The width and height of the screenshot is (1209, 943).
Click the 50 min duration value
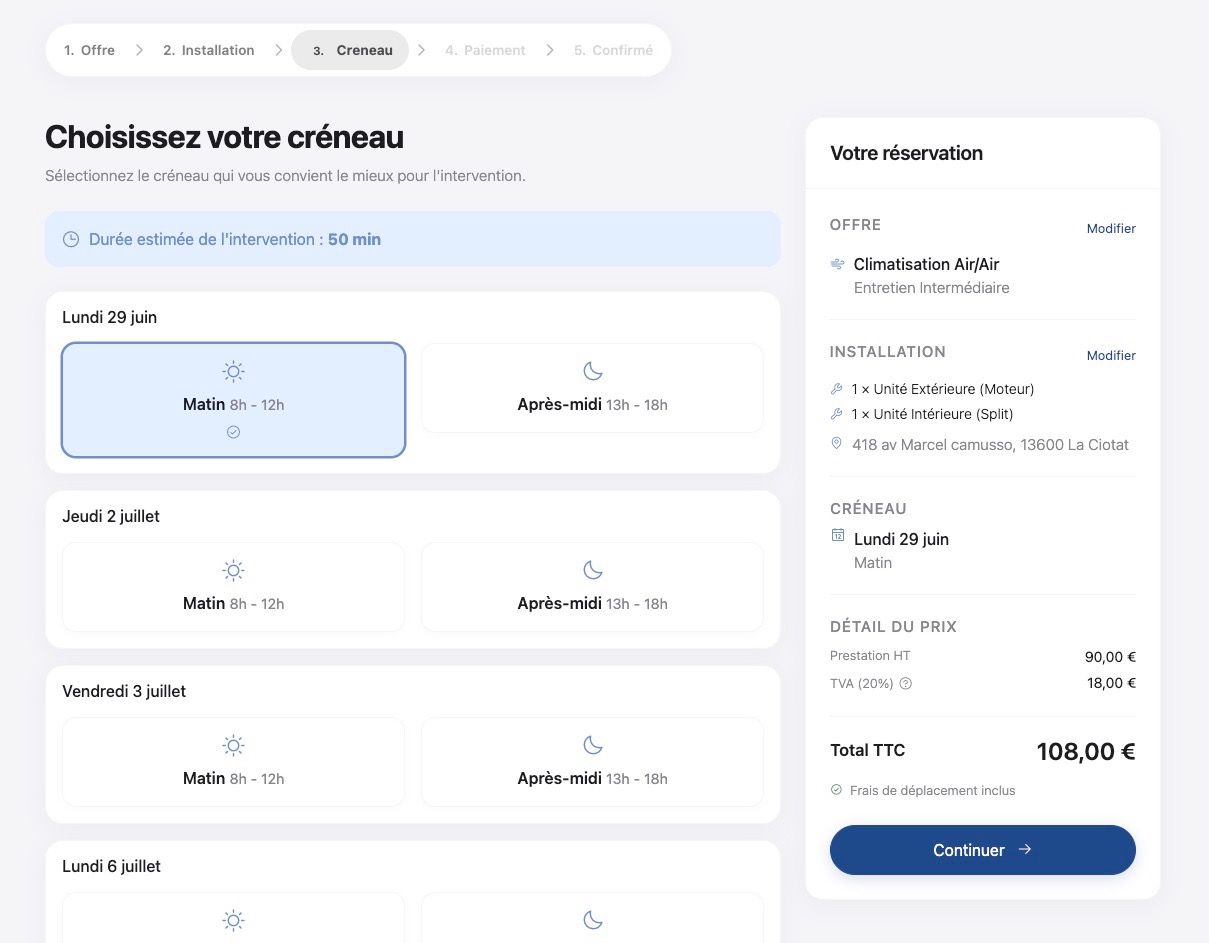pos(354,240)
